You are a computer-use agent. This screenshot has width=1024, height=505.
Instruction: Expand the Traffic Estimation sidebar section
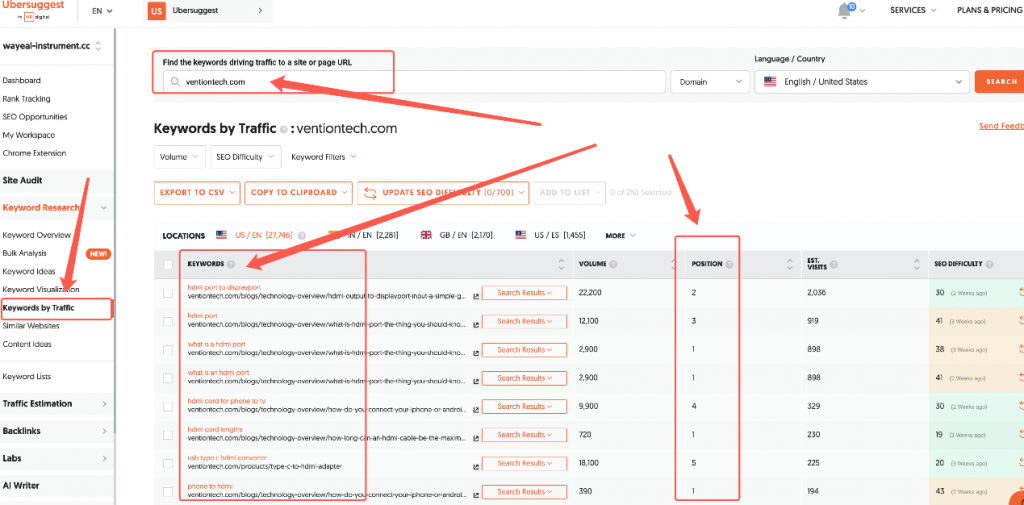pyautogui.click(x=56, y=404)
